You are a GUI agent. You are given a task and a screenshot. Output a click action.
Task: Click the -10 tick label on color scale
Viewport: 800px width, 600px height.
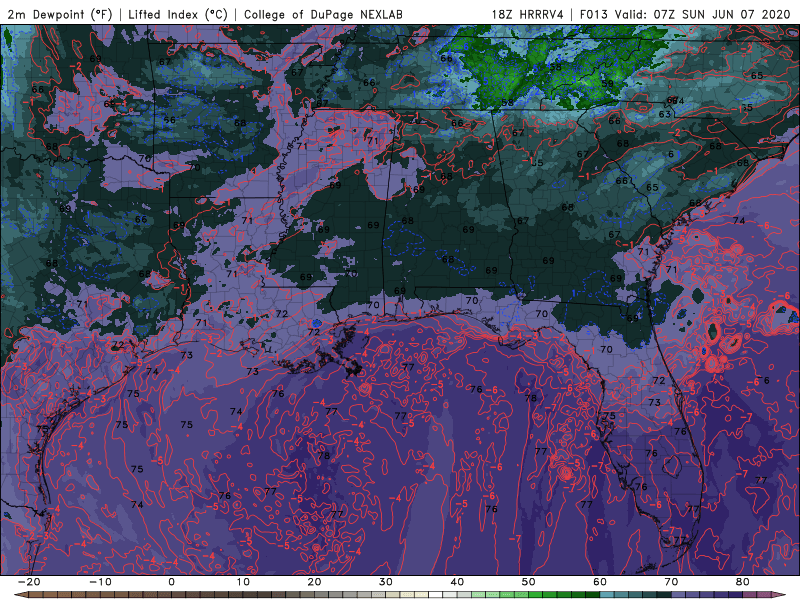click(x=100, y=582)
